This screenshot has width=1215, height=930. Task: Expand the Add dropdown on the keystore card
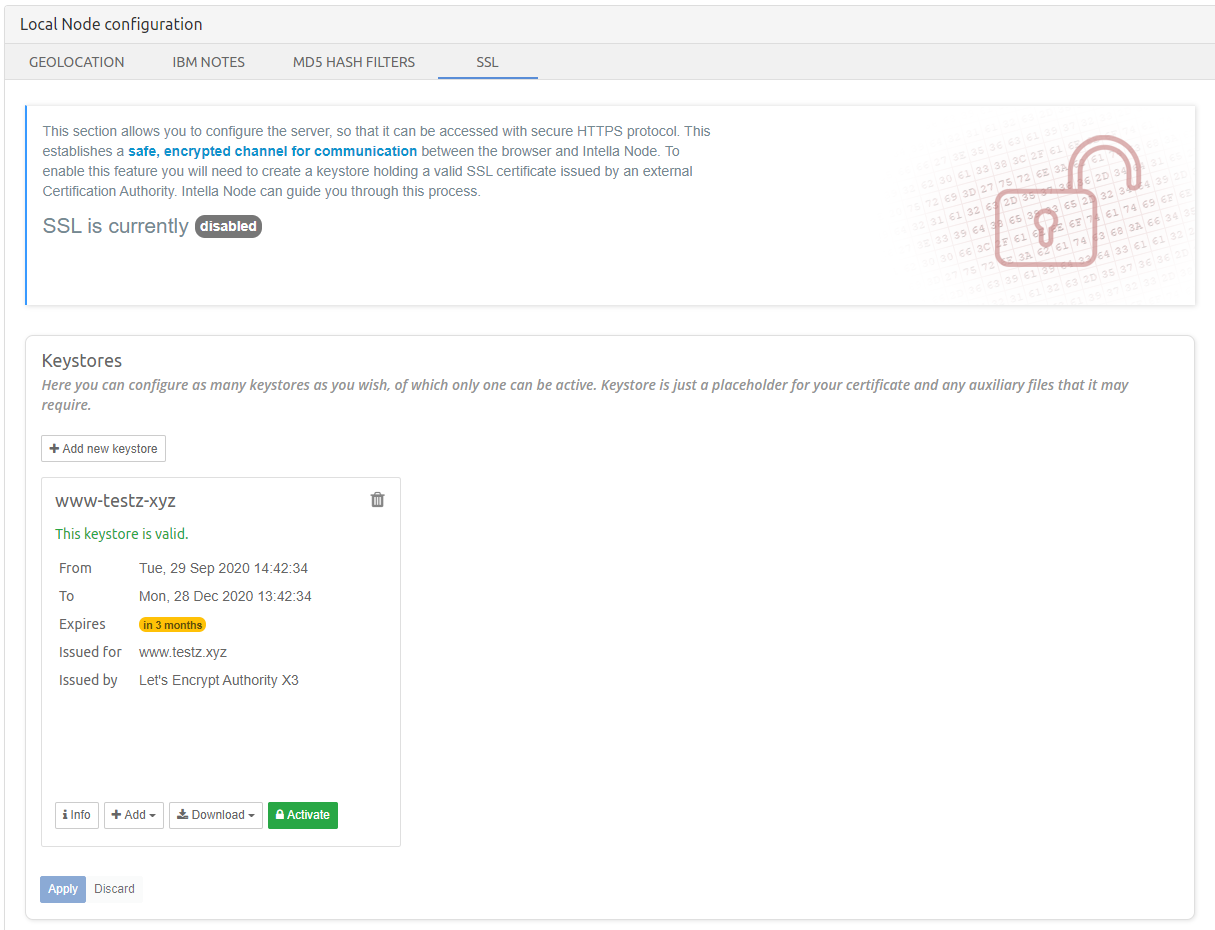click(133, 815)
